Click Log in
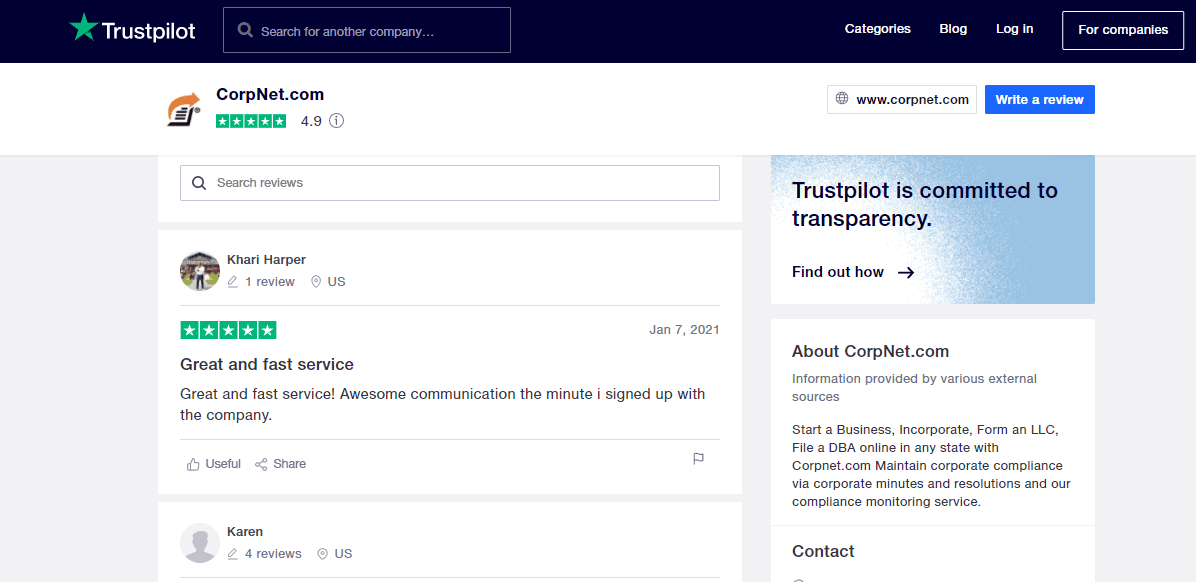1196x582 pixels. (1014, 29)
